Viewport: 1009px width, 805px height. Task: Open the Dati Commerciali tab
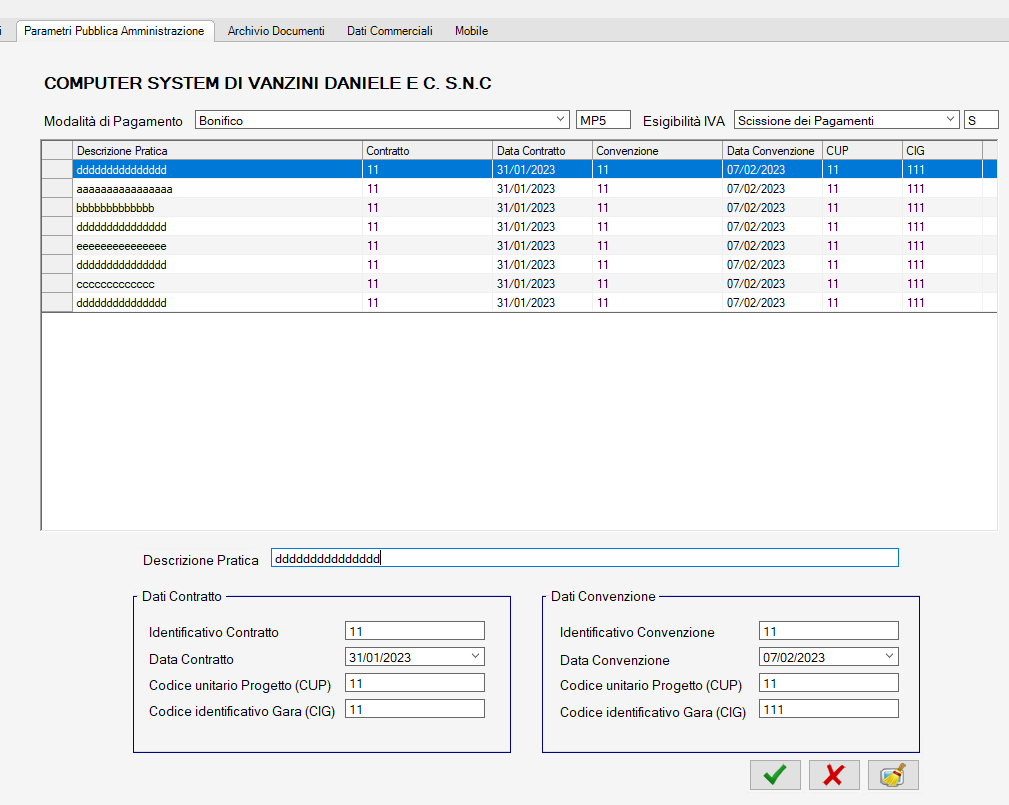click(390, 31)
